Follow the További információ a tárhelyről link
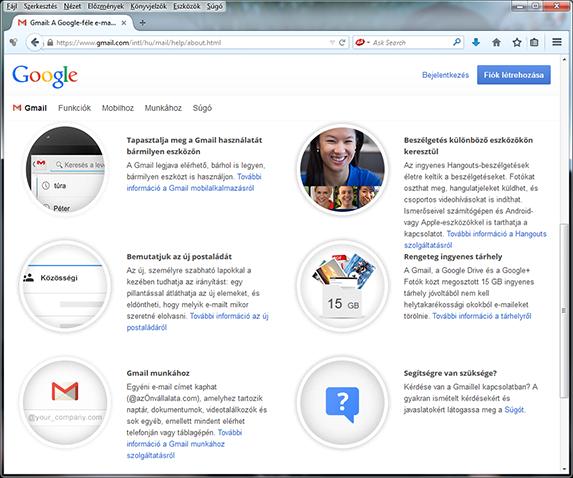 (482, 316)
